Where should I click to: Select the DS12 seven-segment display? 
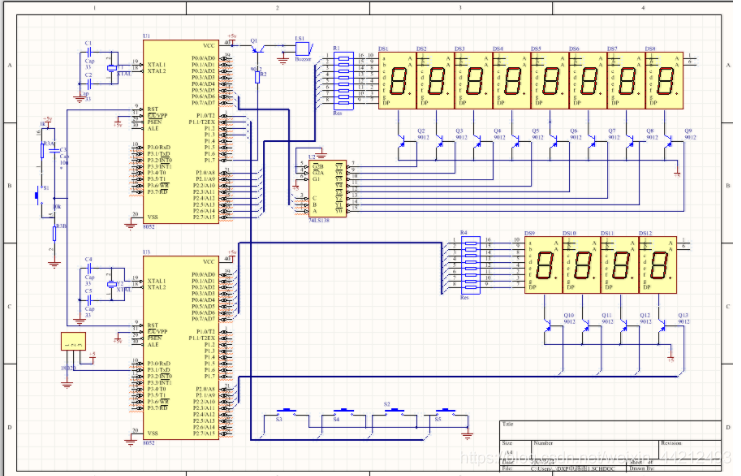(659, 265)
